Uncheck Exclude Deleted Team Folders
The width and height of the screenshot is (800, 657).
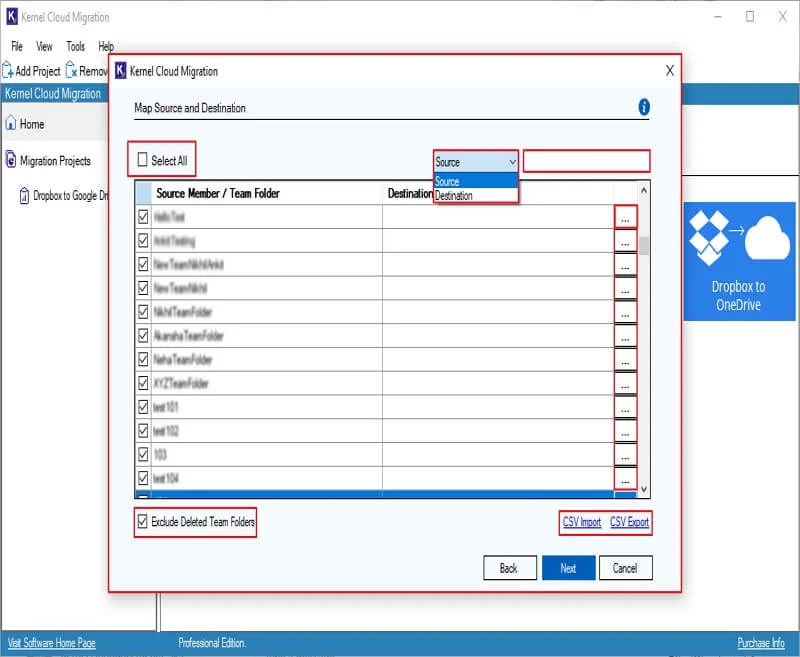(142, 521)
